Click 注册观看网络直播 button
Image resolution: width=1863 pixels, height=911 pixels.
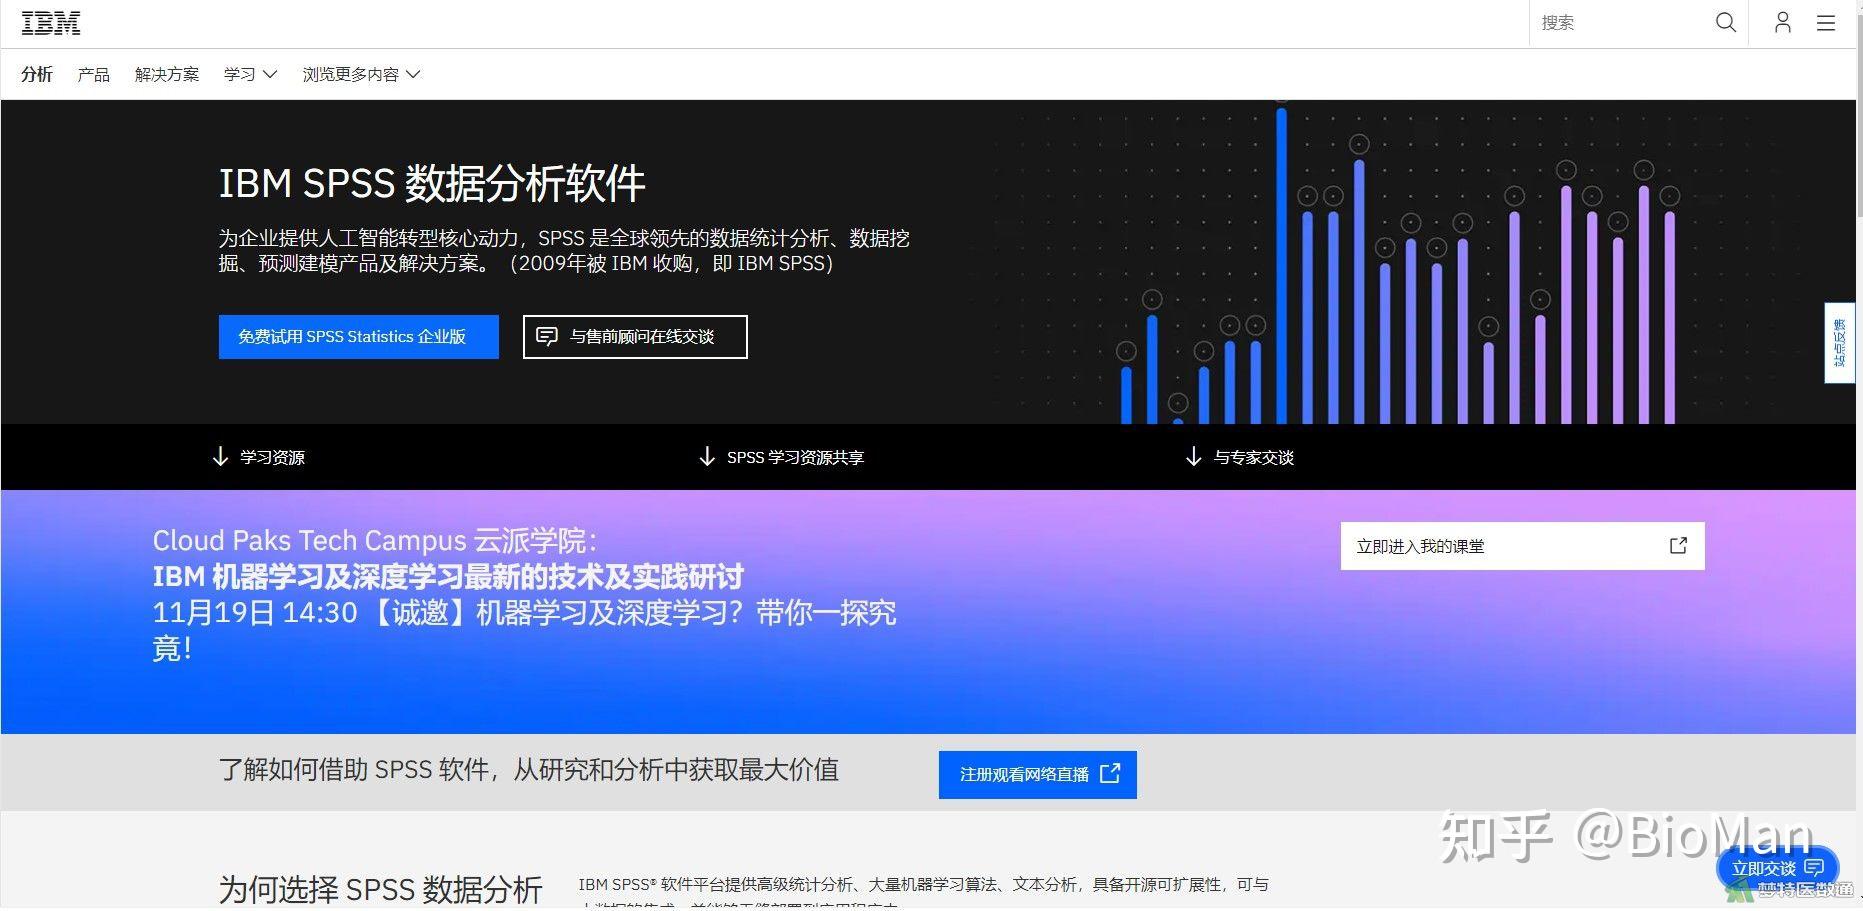point(1038,774)
